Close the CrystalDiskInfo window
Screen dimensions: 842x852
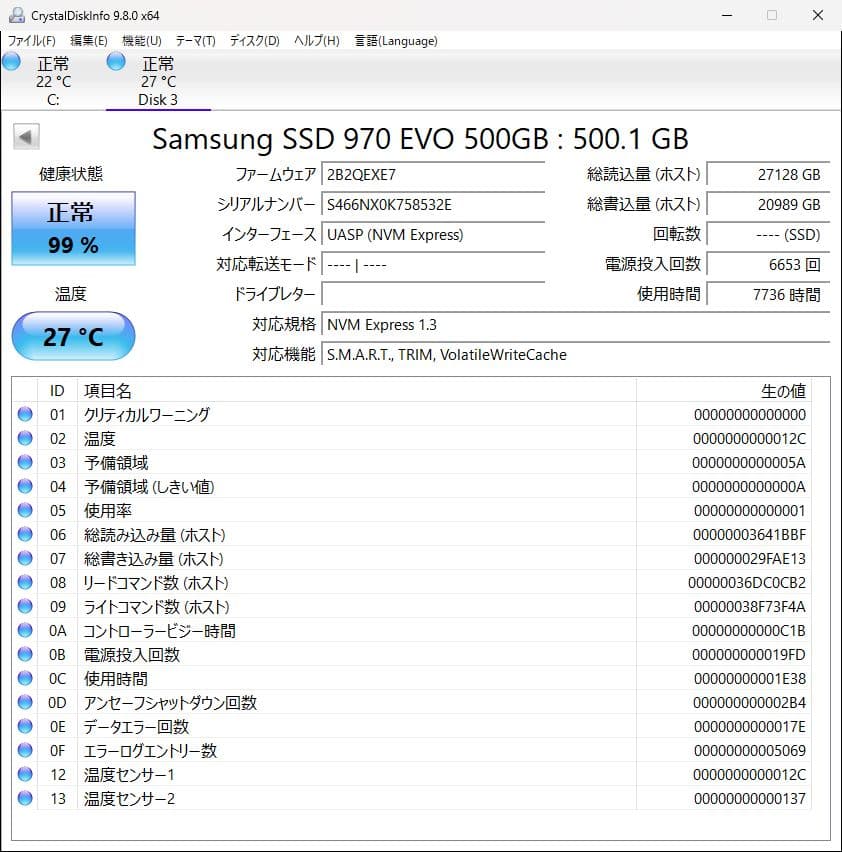(x=818, y=15)
